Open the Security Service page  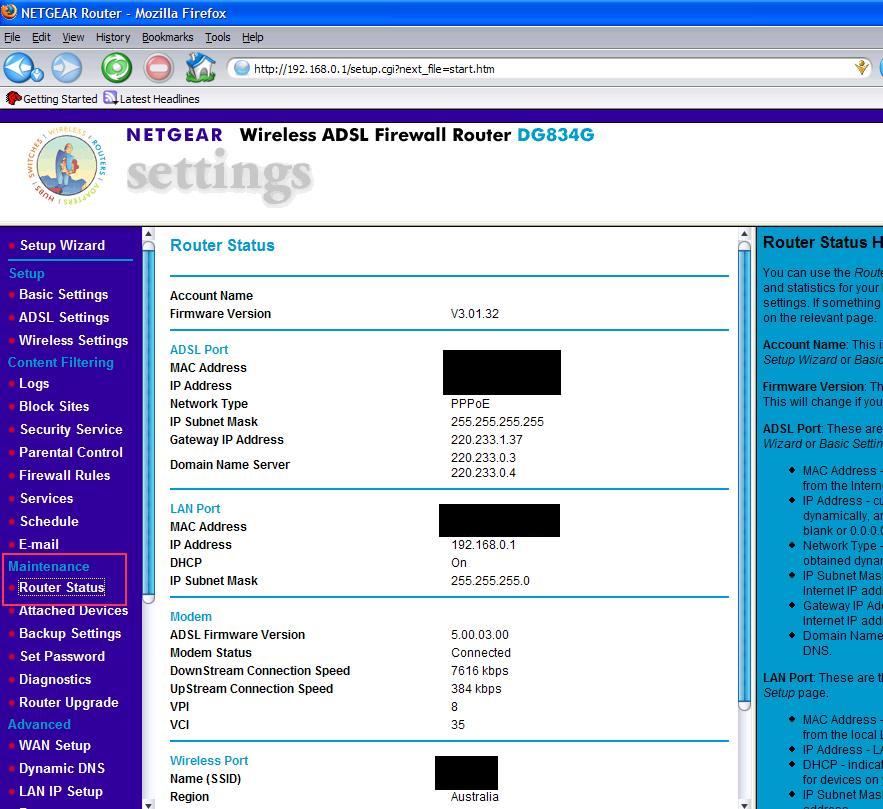(x=71, y=430)
